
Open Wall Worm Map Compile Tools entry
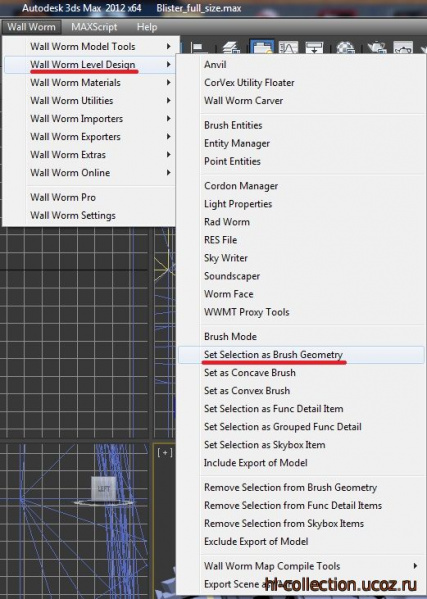point(272,566)
